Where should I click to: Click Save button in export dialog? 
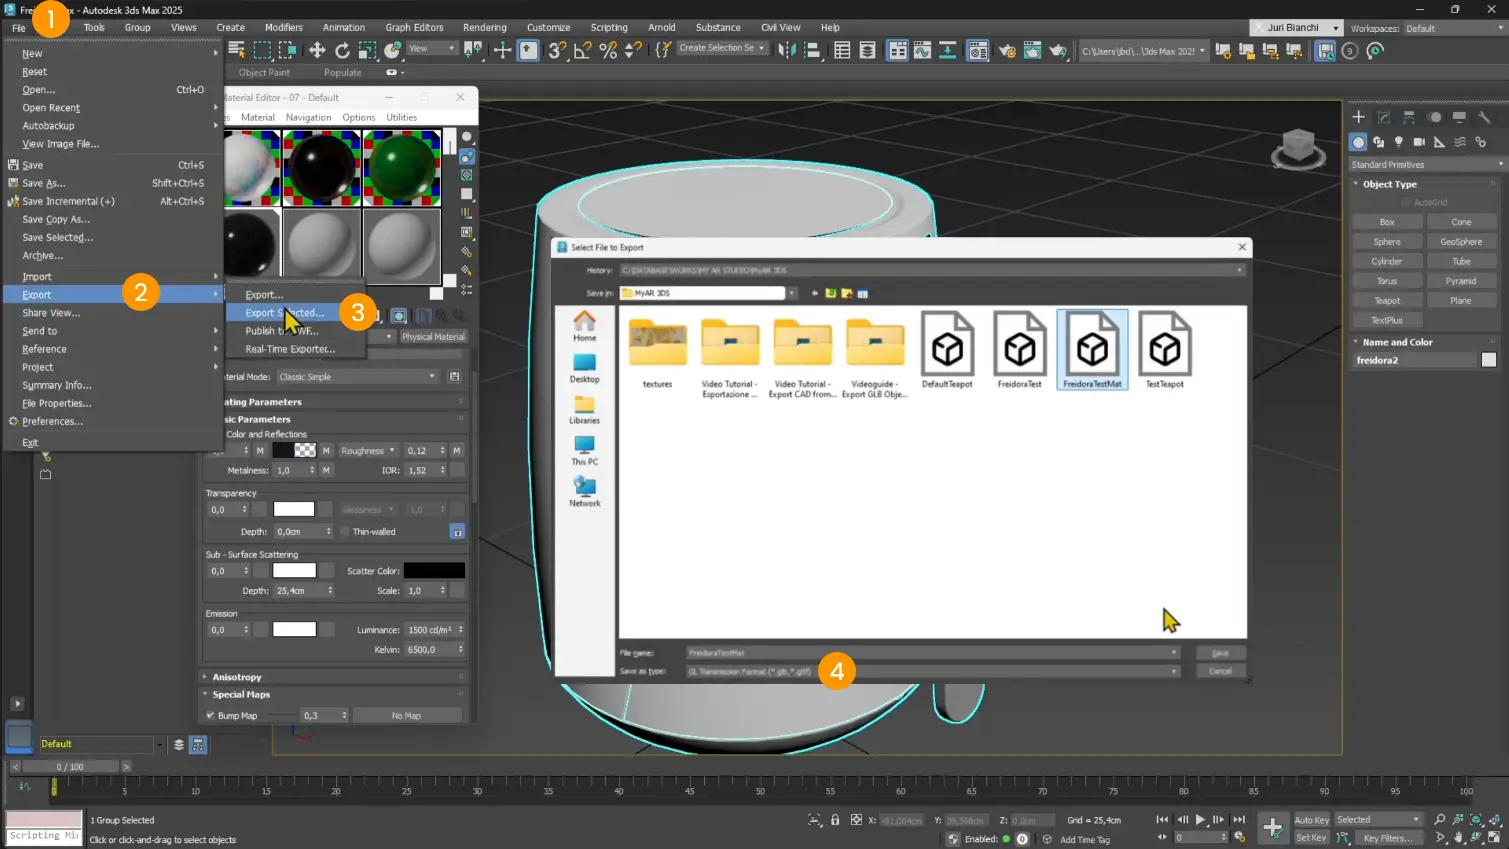(1220, 653)
